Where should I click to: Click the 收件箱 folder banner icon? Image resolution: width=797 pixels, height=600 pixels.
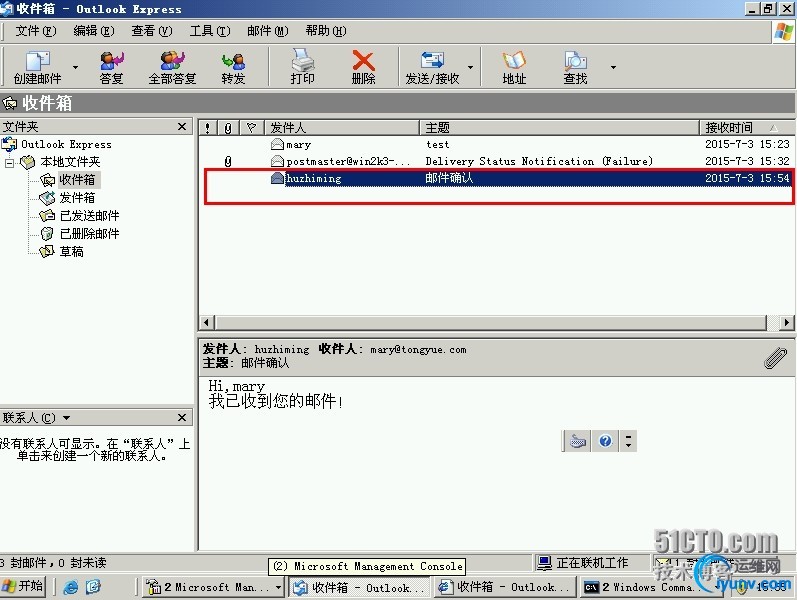pyautogui.click(x=10, y=103)
